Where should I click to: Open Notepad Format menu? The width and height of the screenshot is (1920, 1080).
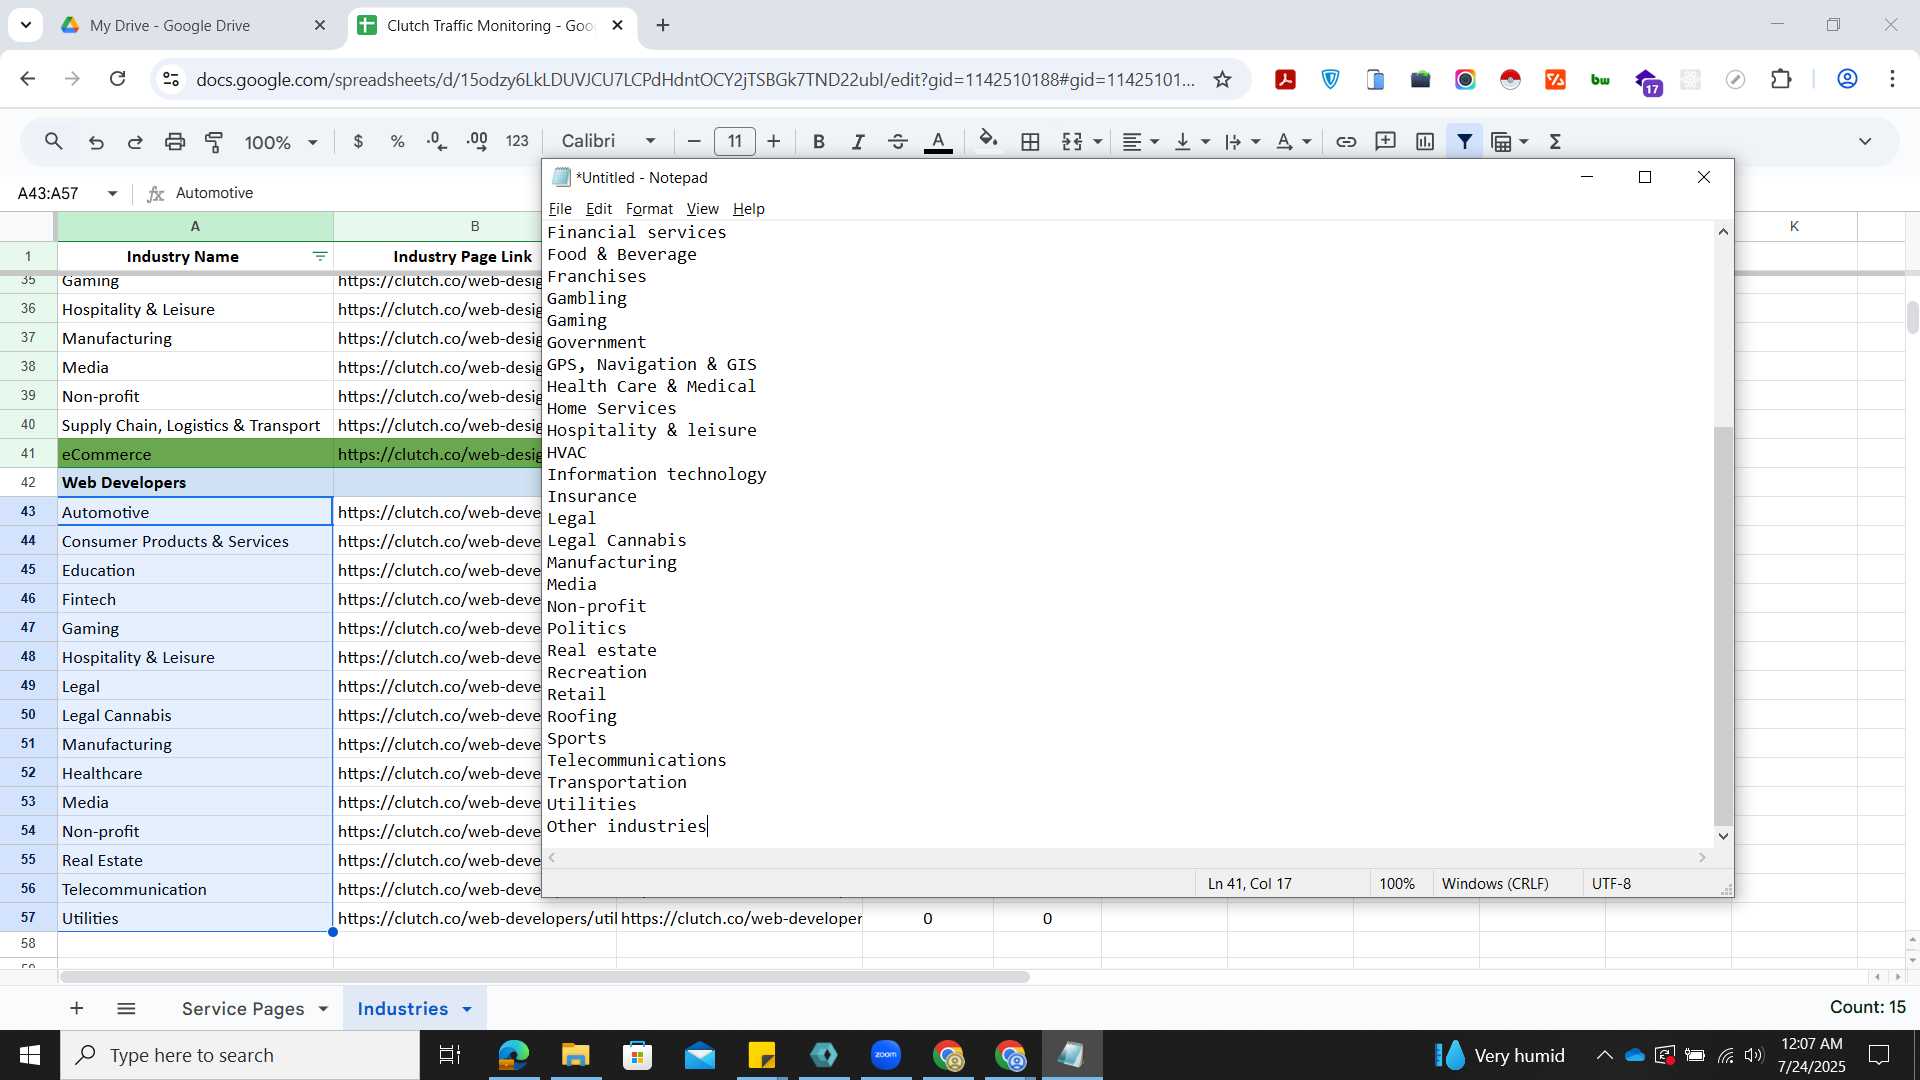pyautogui.click(x=649, y=209)
